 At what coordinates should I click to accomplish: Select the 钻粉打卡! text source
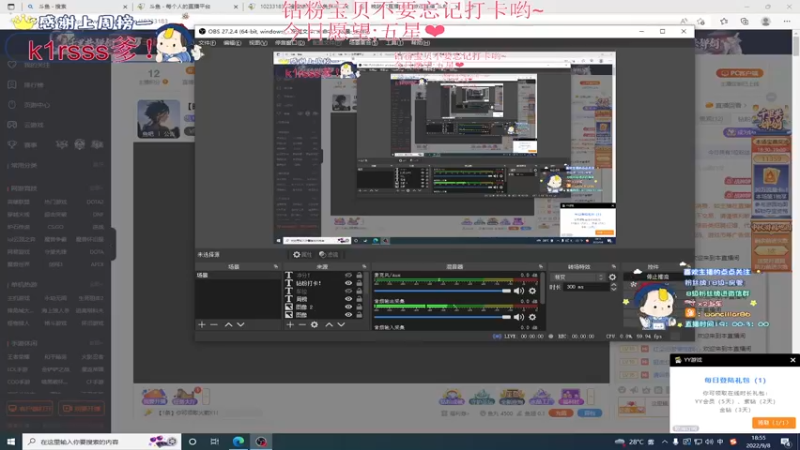click(x=309, y=283)
